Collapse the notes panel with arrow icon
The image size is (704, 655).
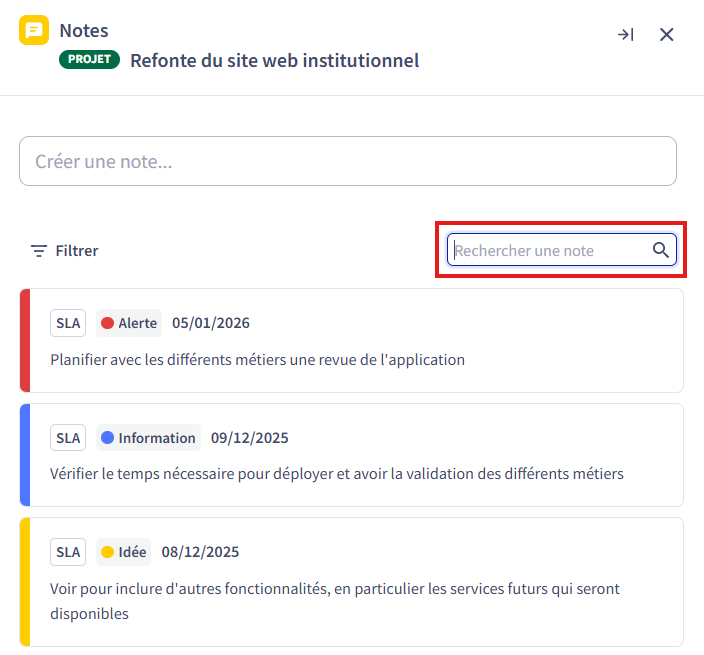click(625, 35)
